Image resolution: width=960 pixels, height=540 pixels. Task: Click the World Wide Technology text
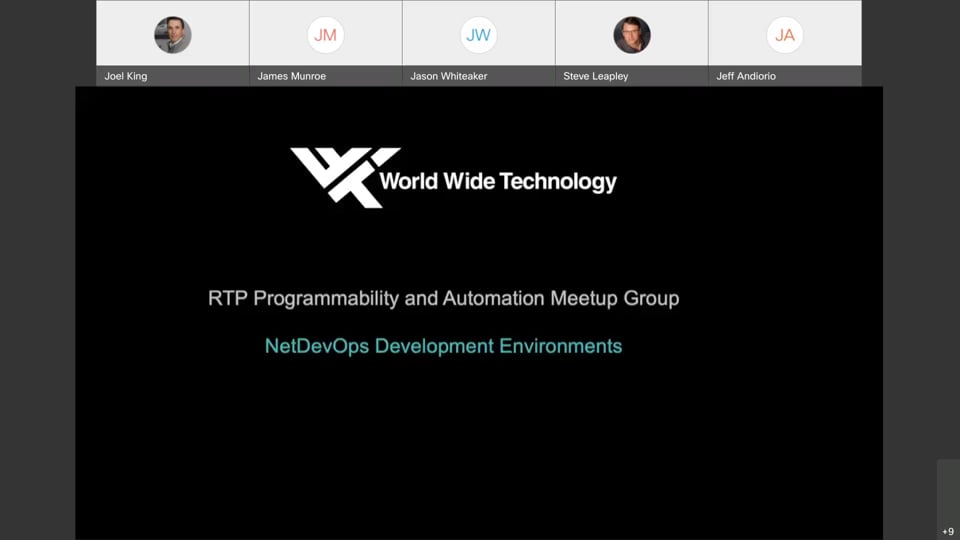(x=498, y=182)
